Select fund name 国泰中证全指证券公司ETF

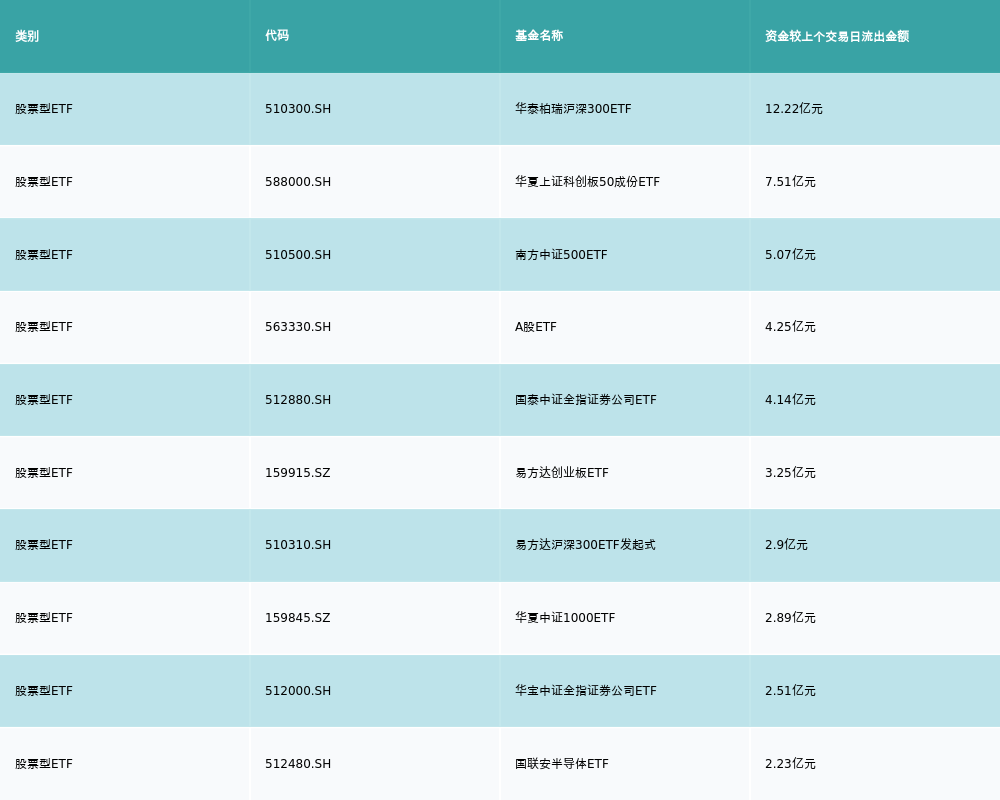tap(585, 400)
